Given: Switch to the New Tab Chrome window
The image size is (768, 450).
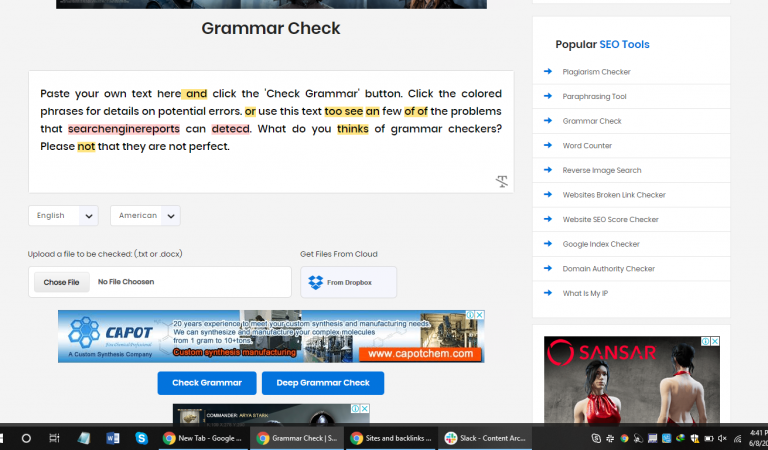Looking at the screenshot, I should (203, 438).
